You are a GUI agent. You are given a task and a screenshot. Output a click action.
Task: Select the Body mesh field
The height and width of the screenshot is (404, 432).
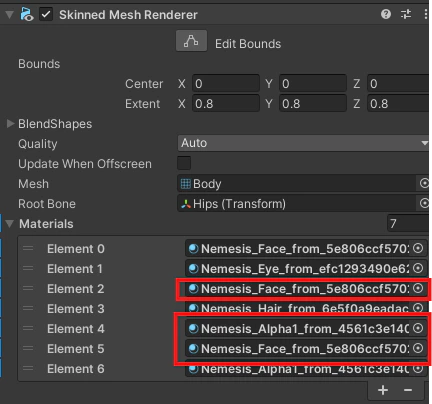(297, 183)
